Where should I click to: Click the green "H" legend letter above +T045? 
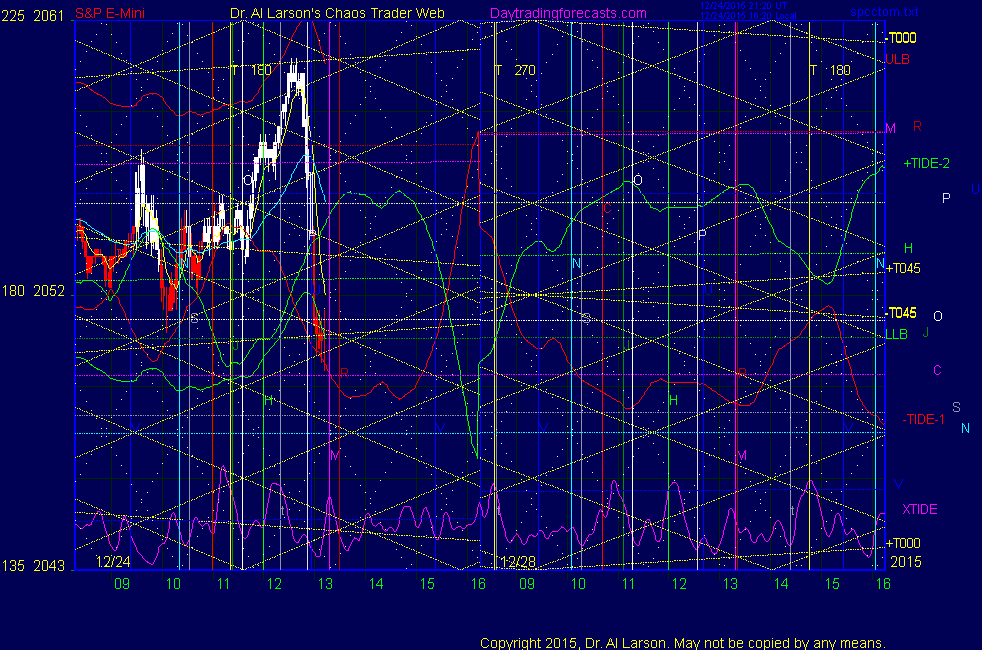(908, 248)
